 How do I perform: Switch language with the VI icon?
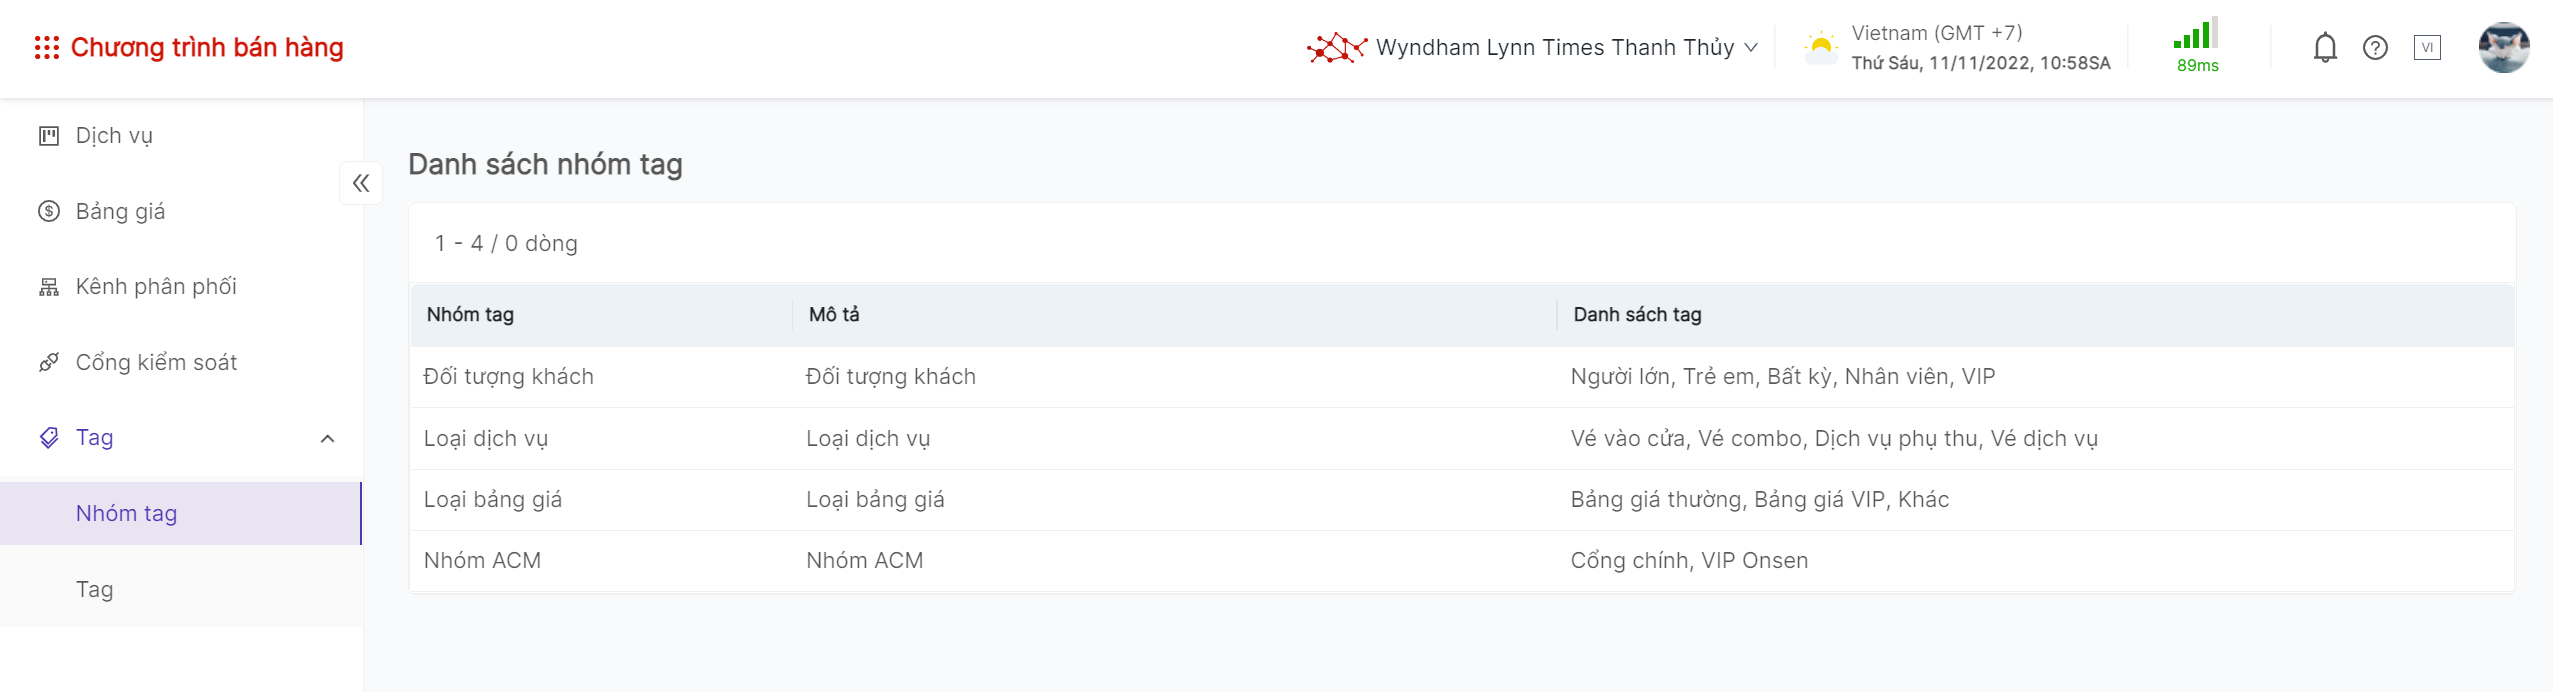pyautogui.click(x=2427, y=48)
